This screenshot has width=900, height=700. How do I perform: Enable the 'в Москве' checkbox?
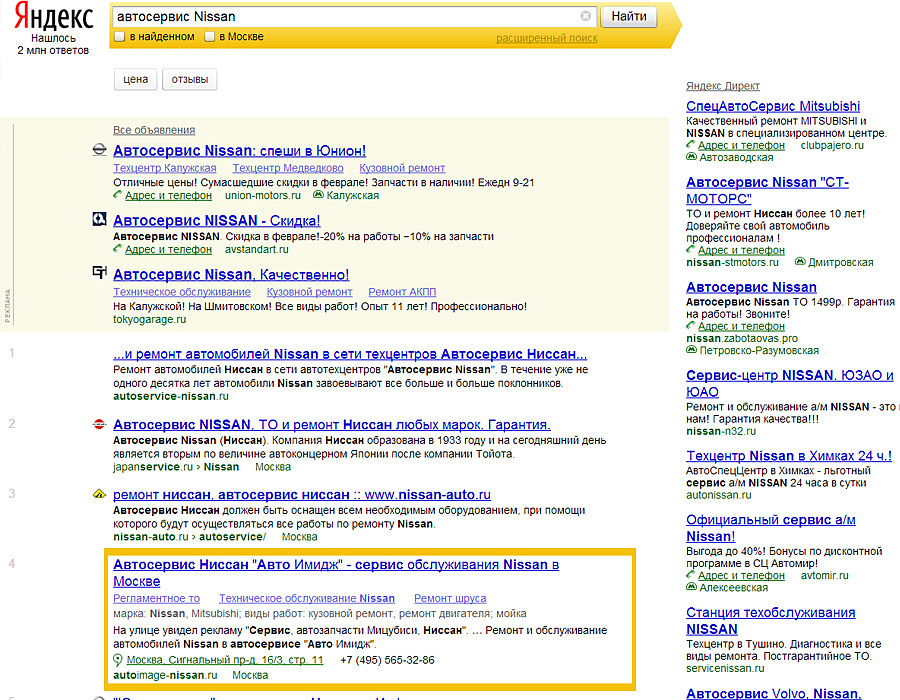coord(210,37)
